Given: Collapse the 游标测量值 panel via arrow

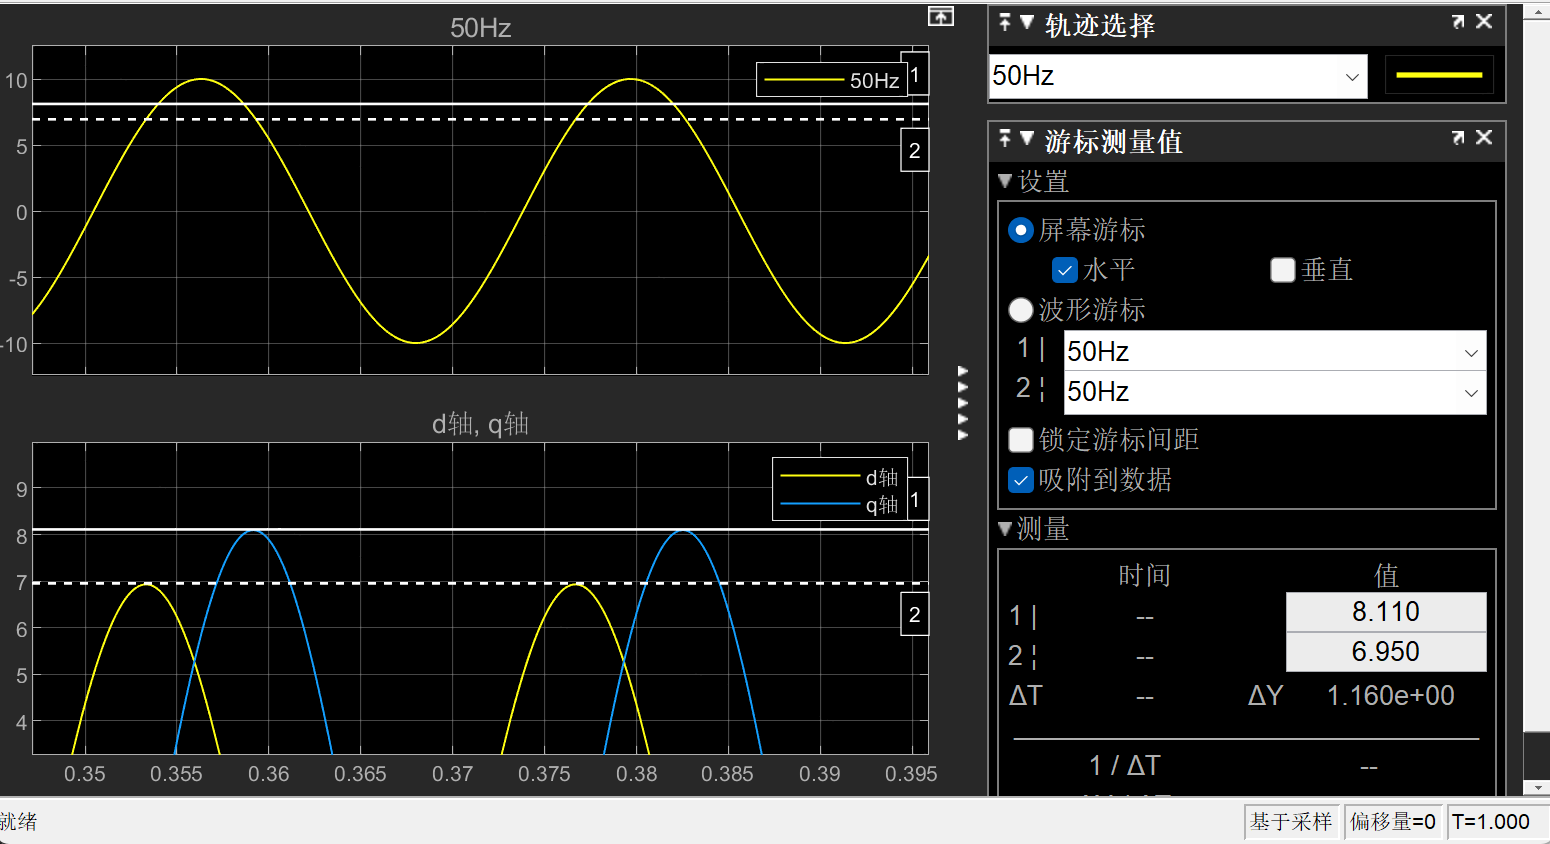Looking at the screenshot, I should 1026,138.
